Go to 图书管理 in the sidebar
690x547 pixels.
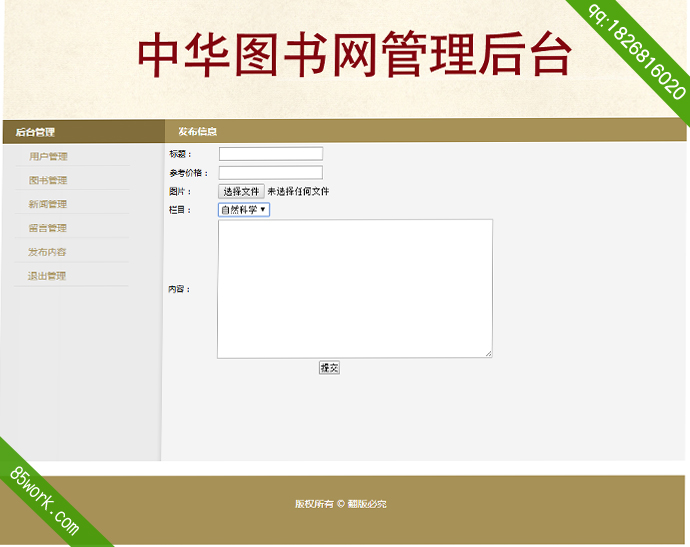pos(48,180)
